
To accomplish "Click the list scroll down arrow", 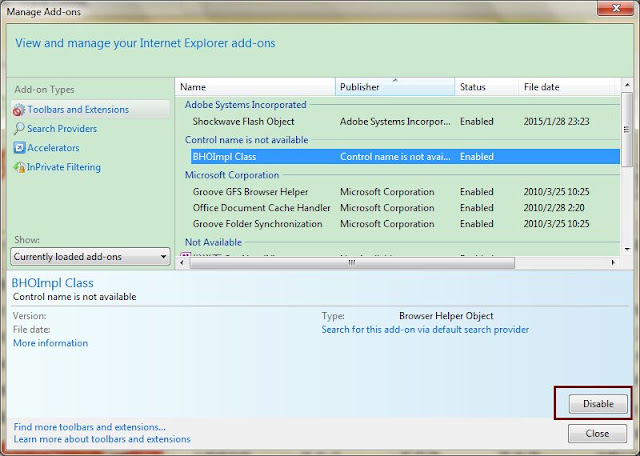I will pos(627,249).
